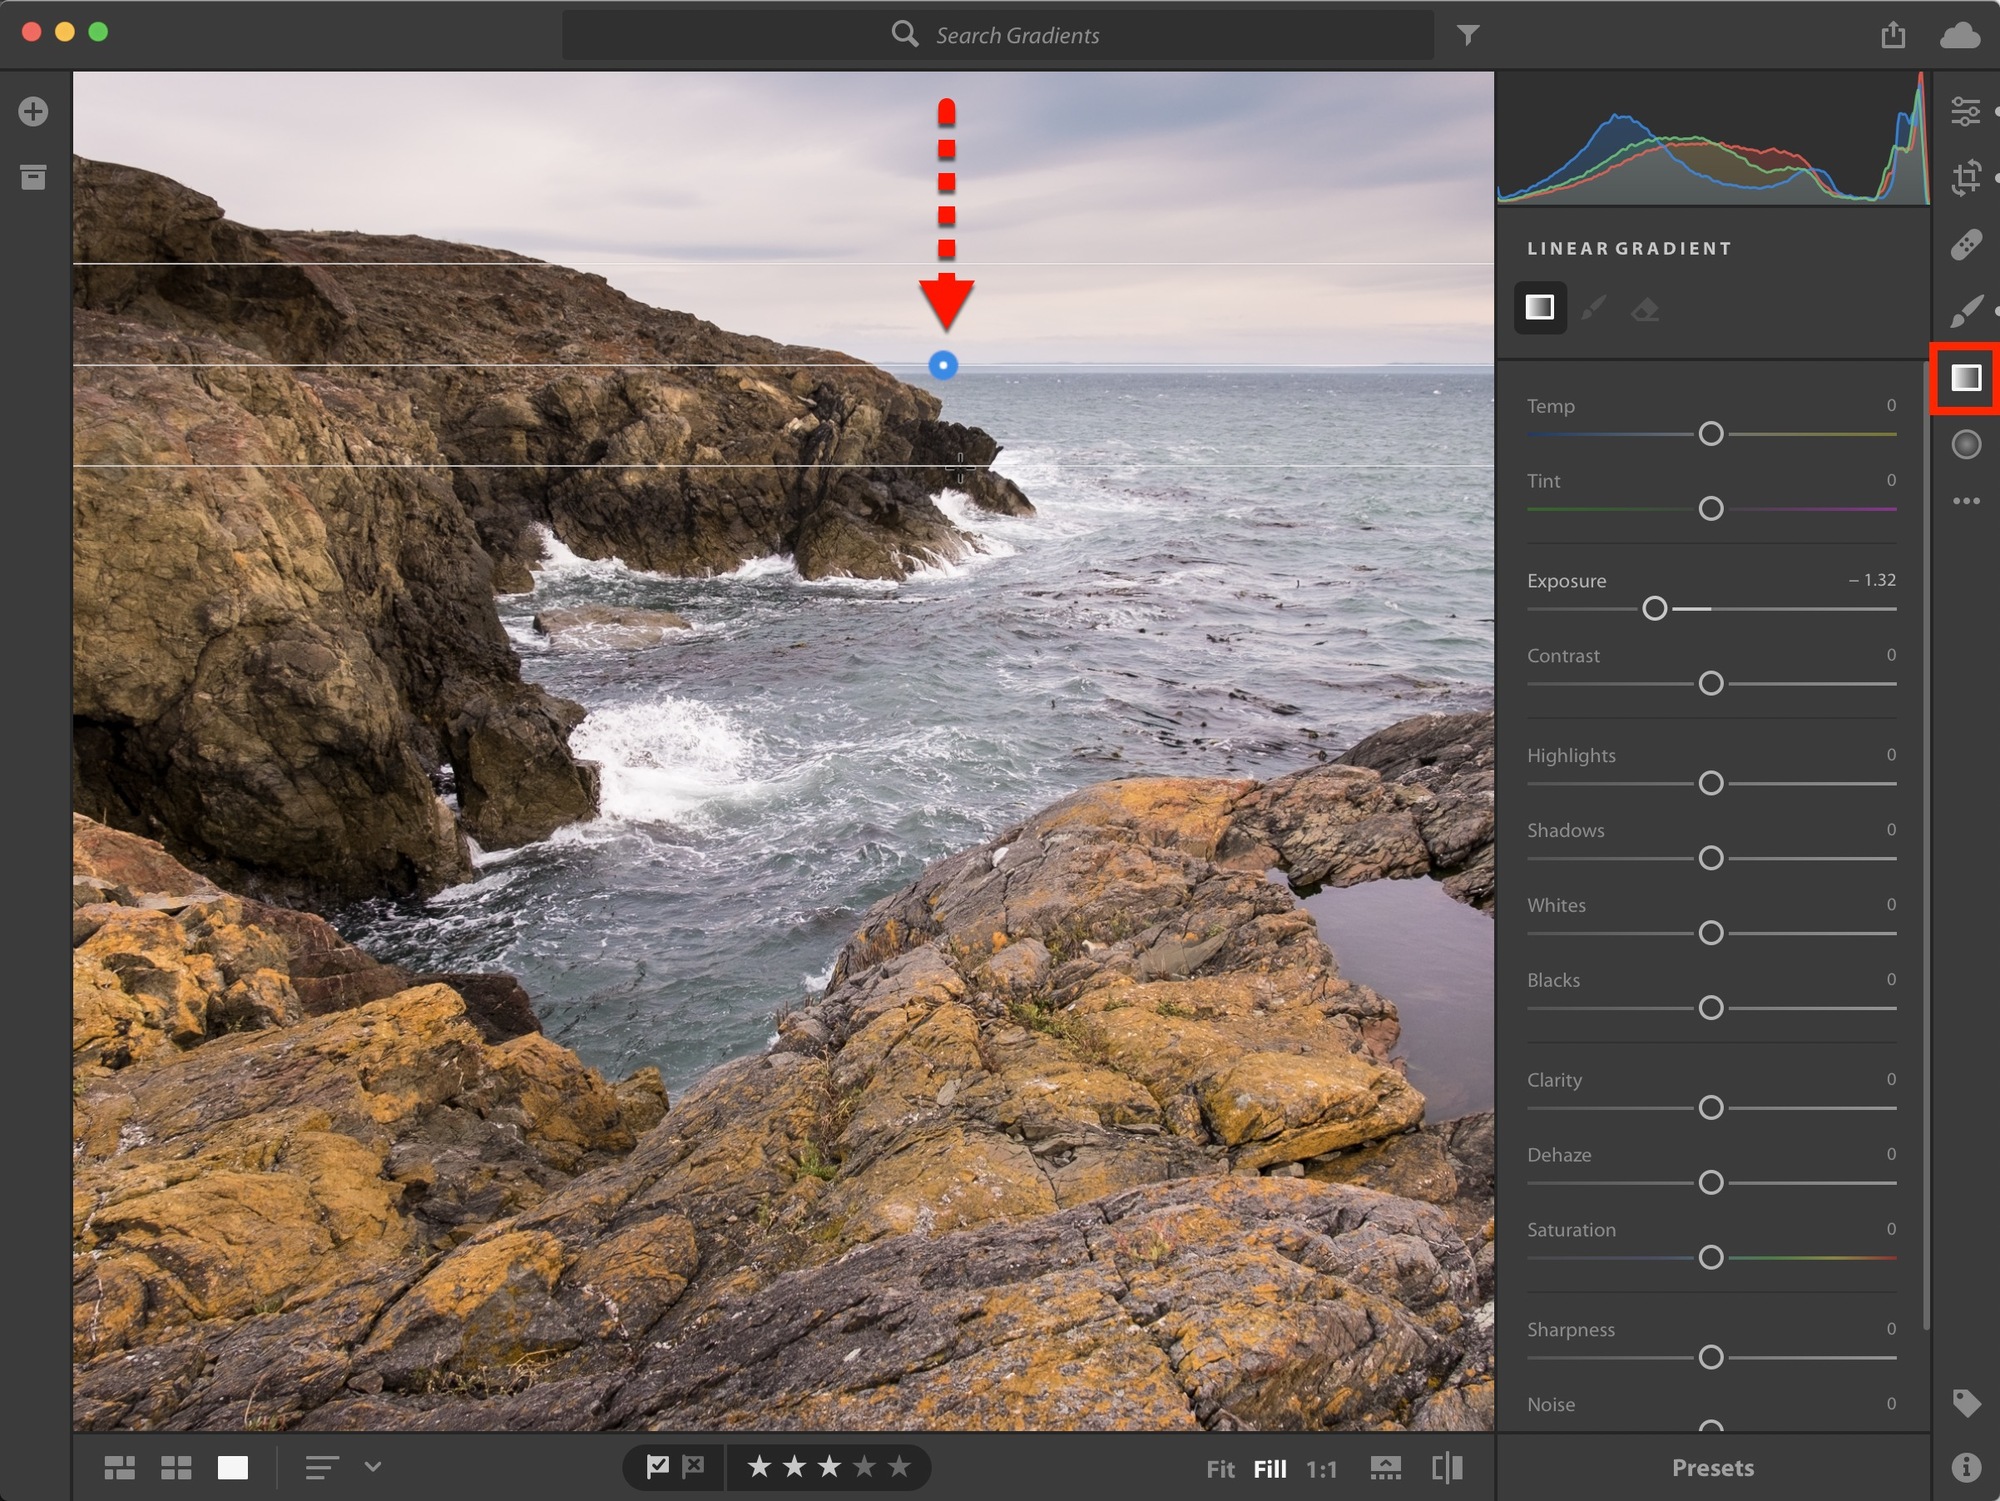
Task: Click the Search Gradients field
Action: (998, 35)
